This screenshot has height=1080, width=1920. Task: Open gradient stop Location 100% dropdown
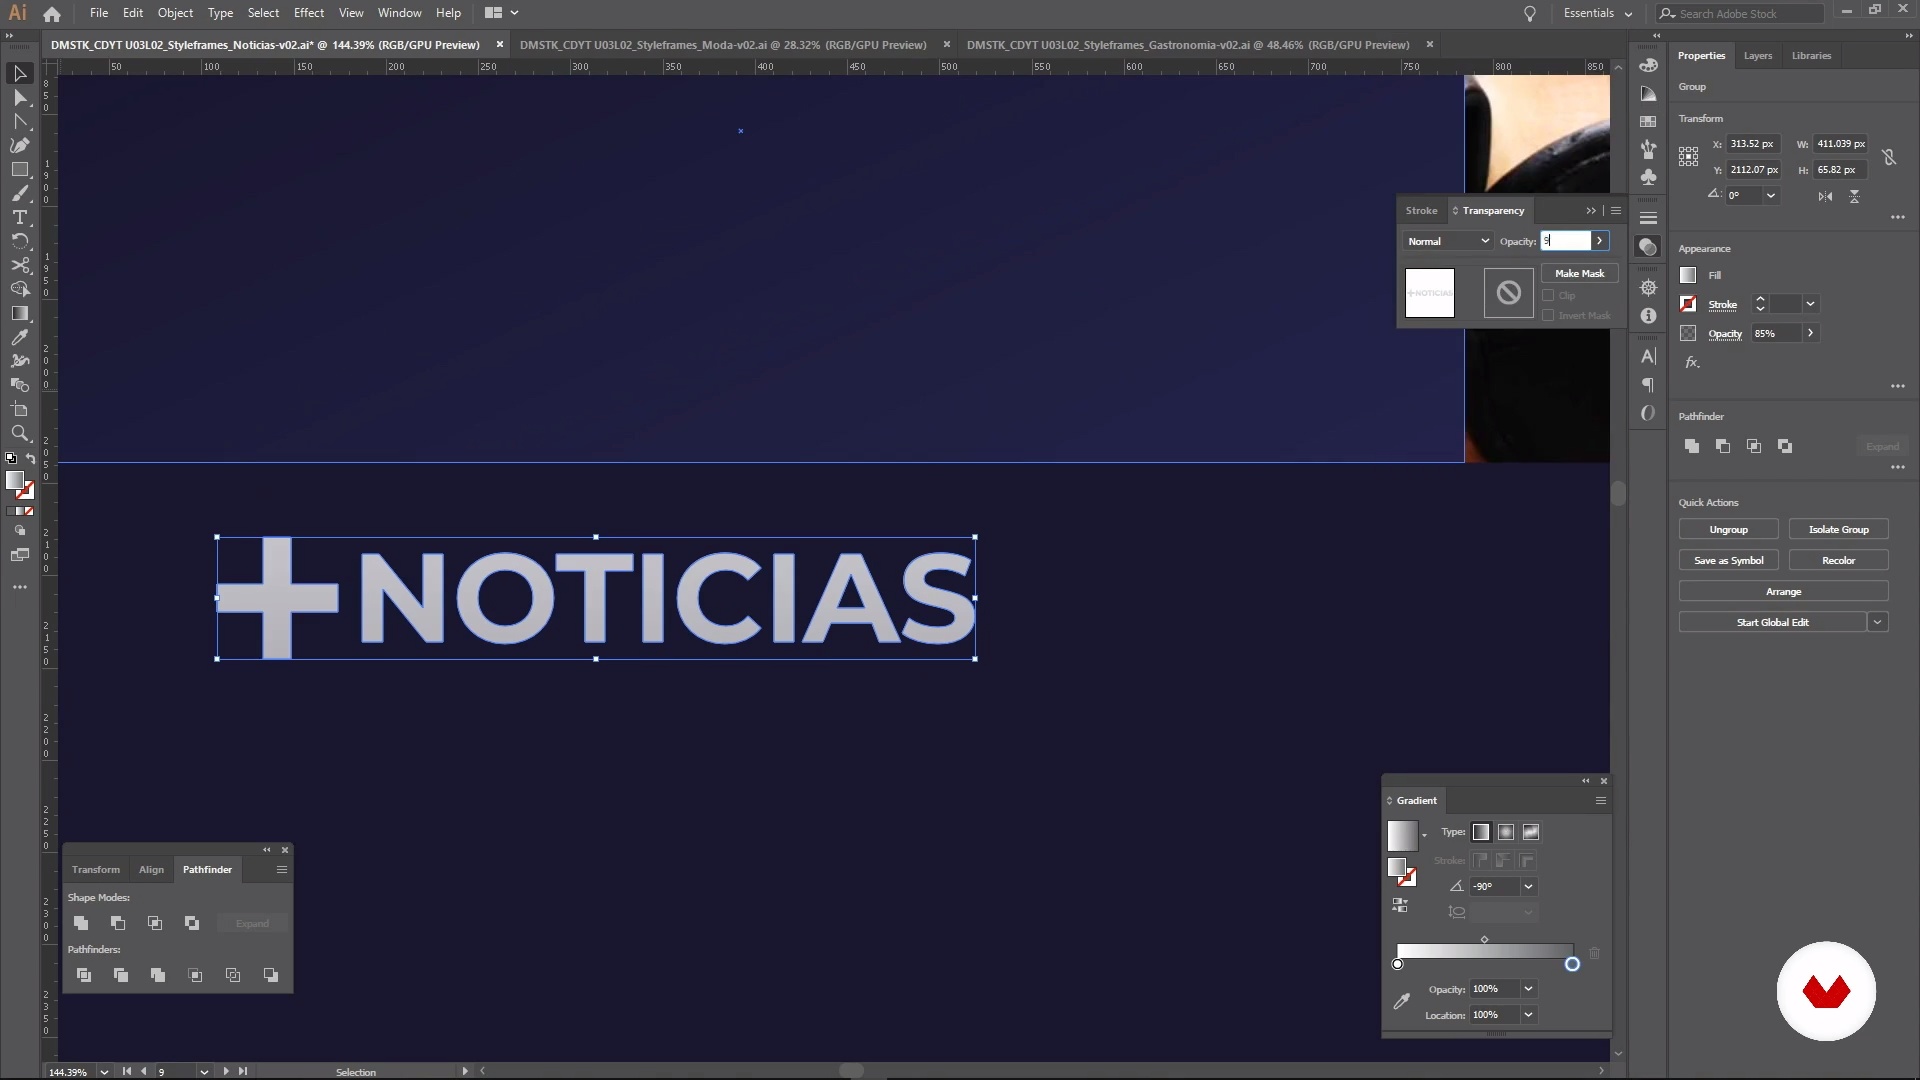pos(1528,1015)
